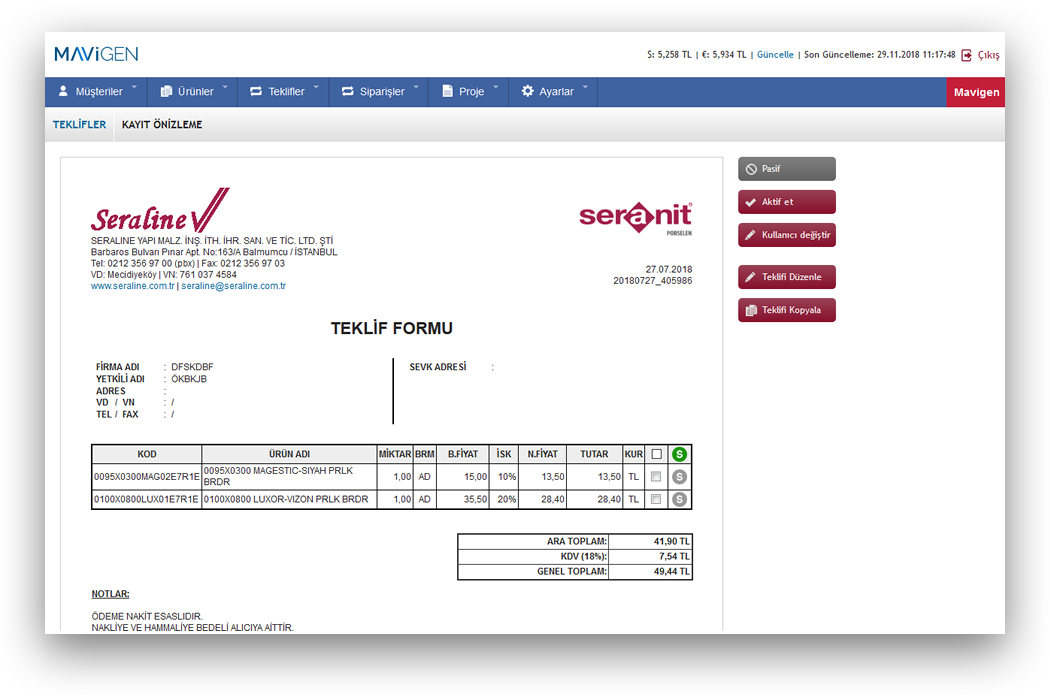Click the Seraline company logo
This screenshot has height=697, width=1050.
coord(160,213)
